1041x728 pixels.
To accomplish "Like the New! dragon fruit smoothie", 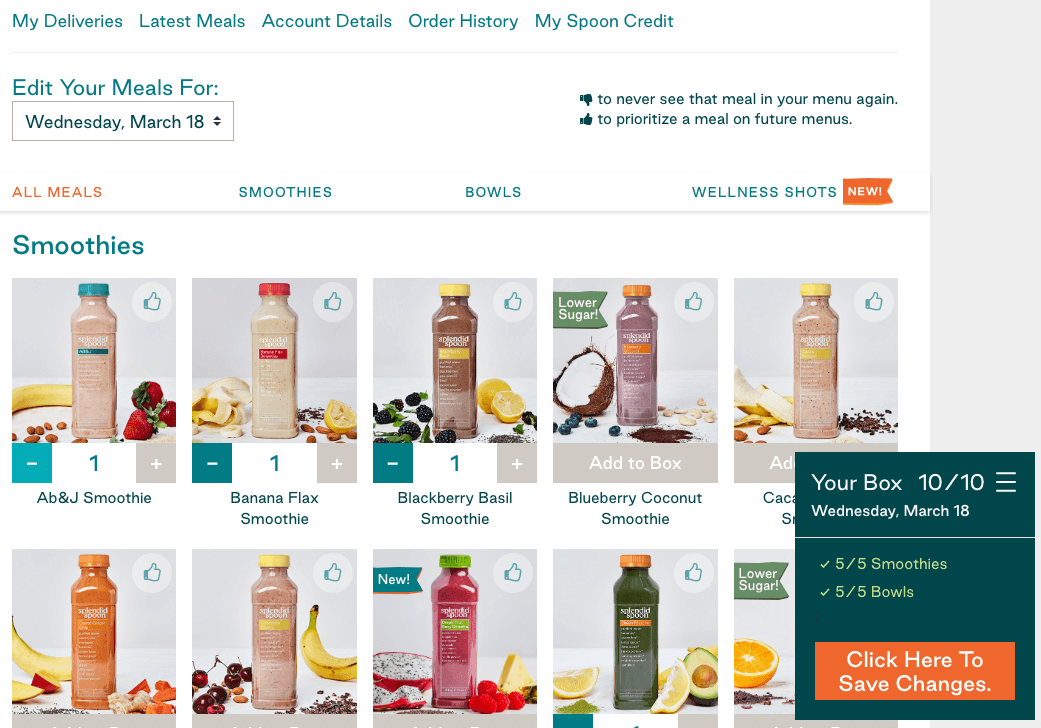I will click(513, 573).
